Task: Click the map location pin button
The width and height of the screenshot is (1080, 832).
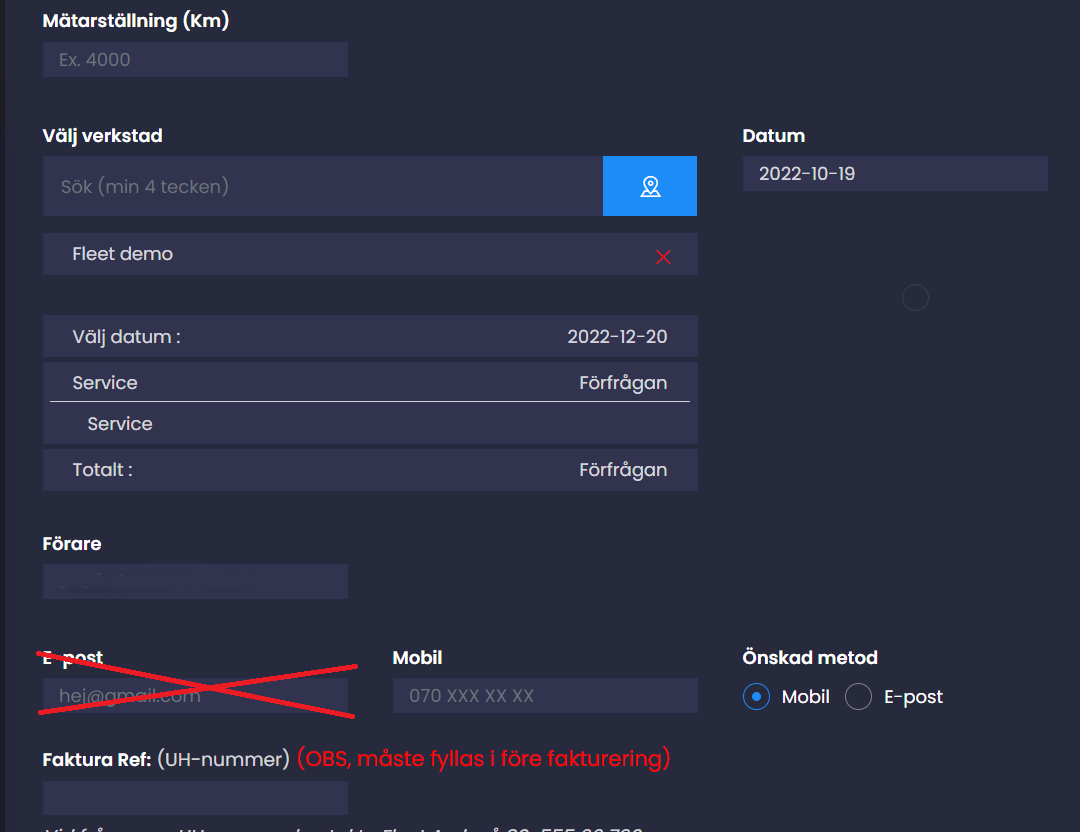Action: pos(650,186)
